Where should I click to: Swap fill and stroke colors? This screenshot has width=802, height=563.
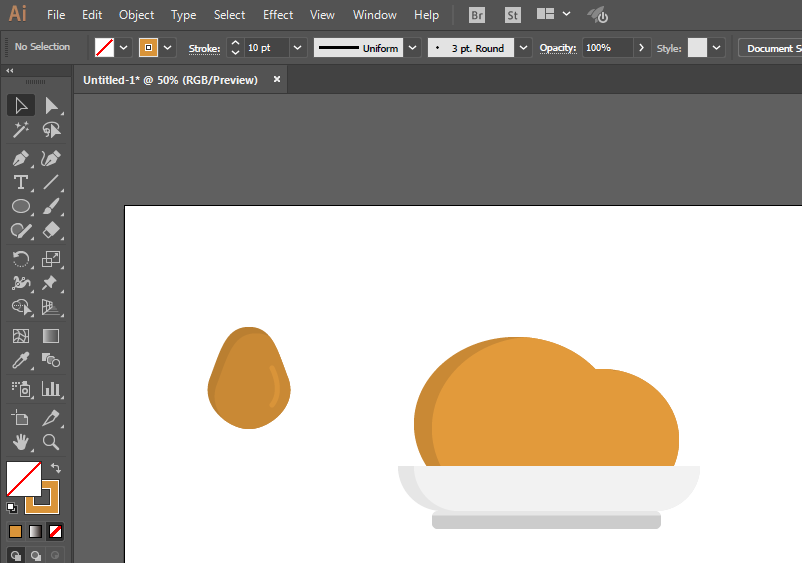(x=56, y=467)
